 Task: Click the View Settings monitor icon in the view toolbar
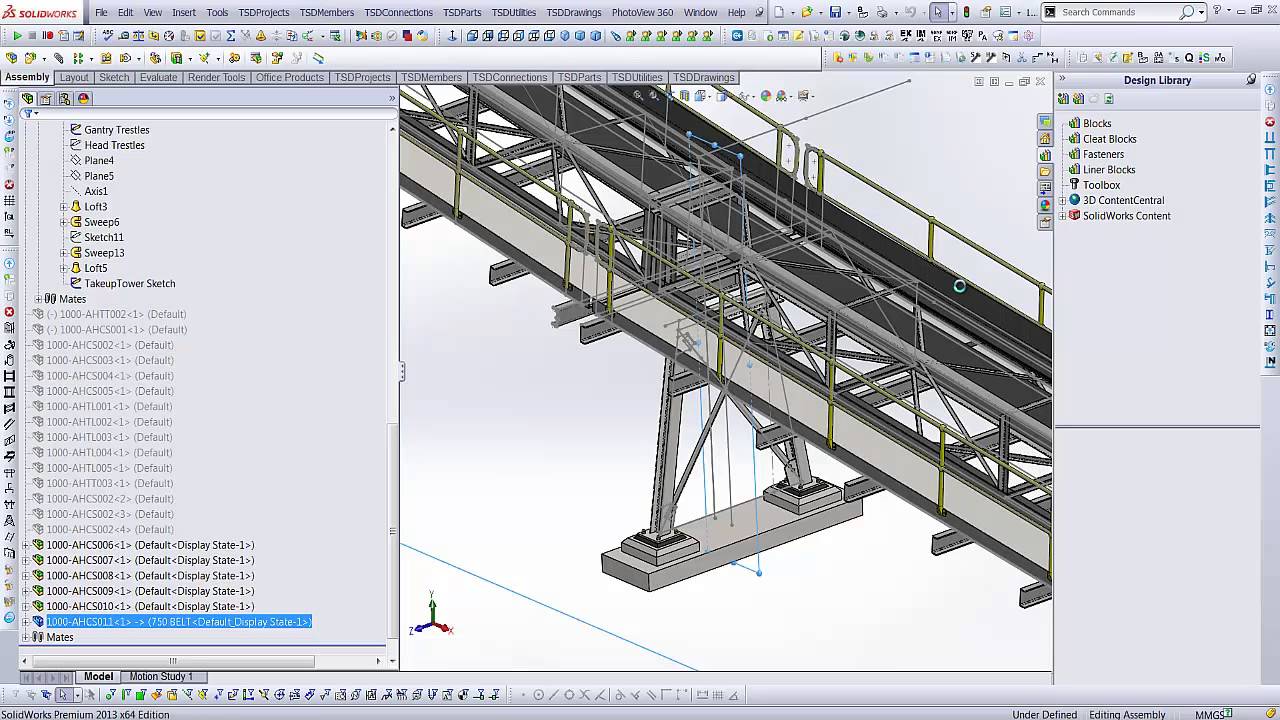[x=806, y=96]
